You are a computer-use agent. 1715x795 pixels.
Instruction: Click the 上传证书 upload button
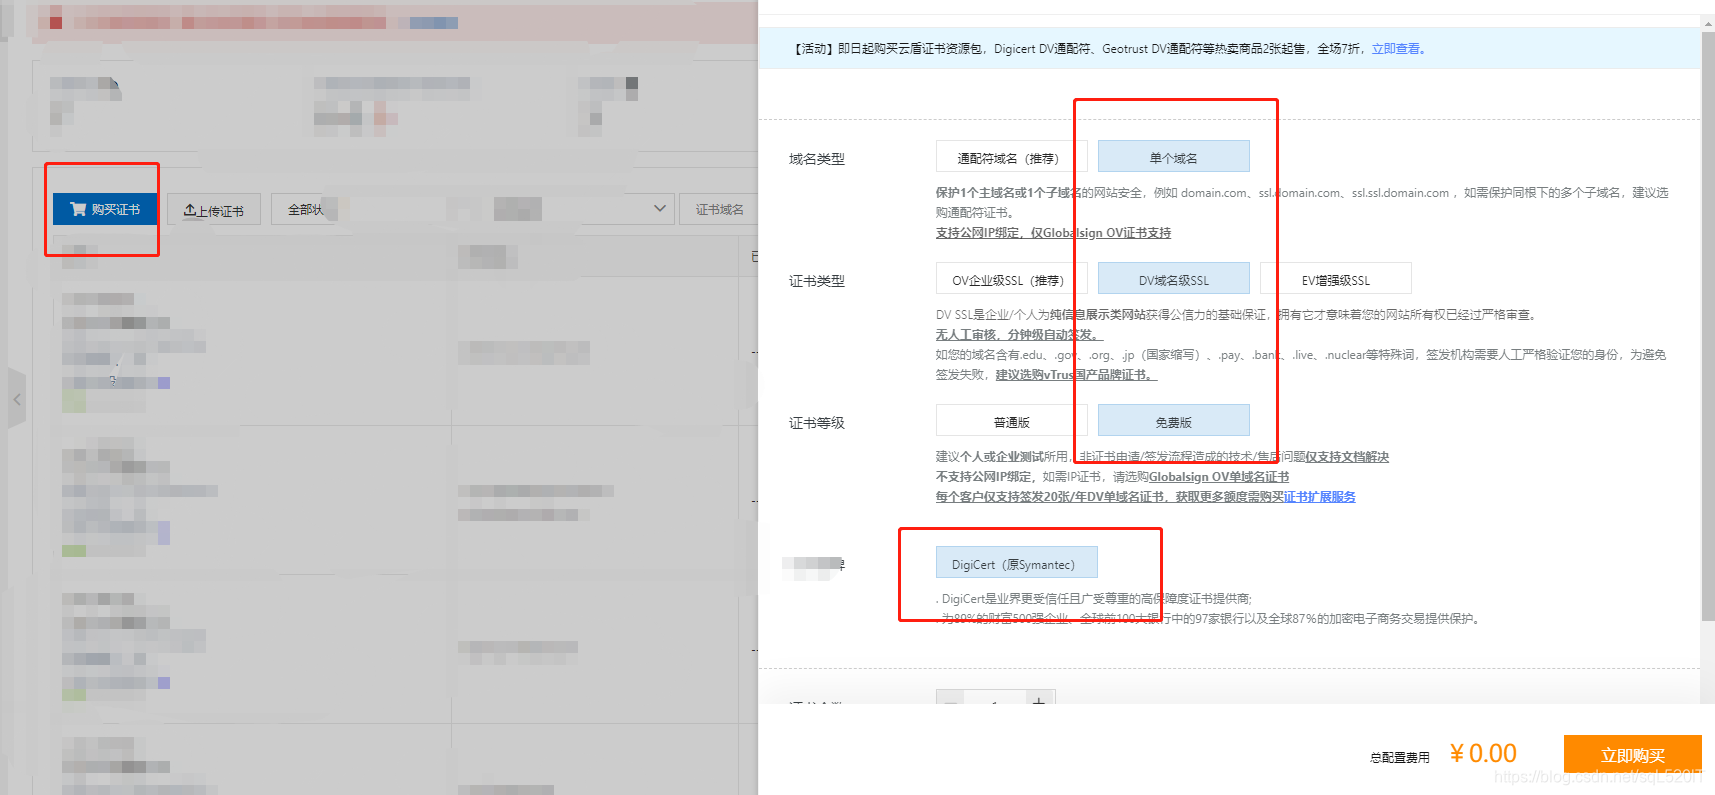click(214, 210)
